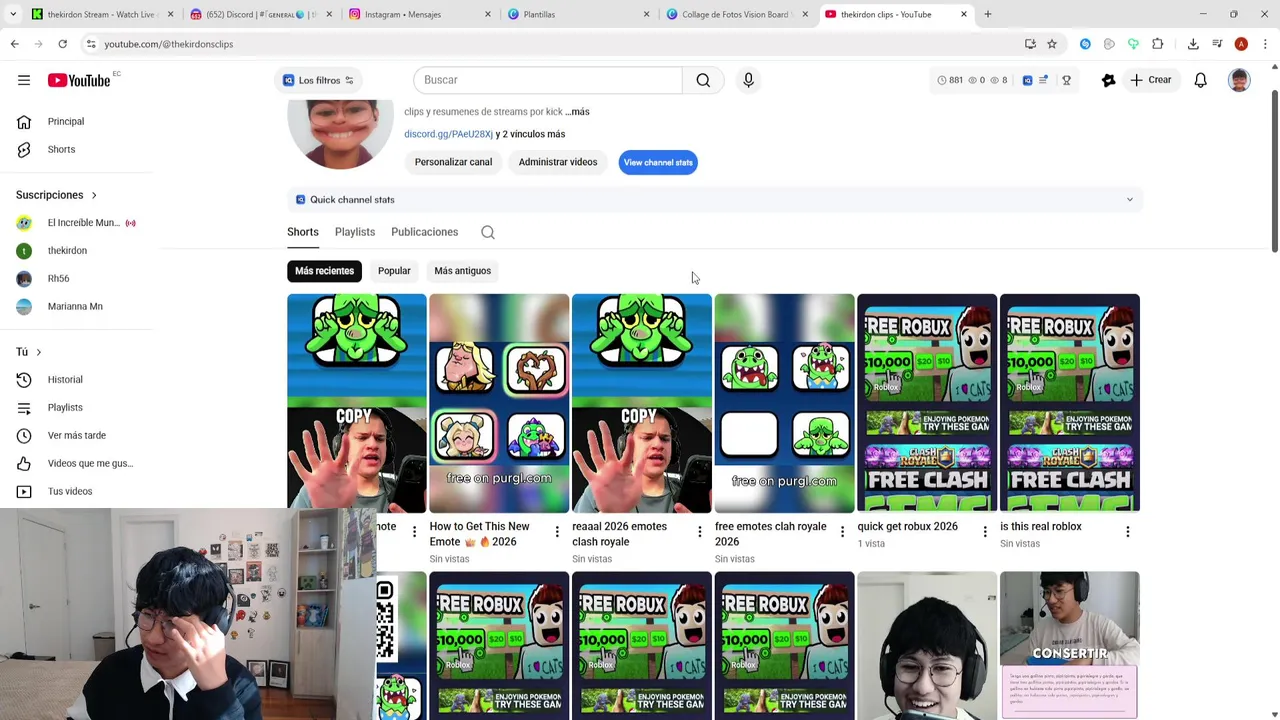
Task: Click the magnifier search button
Action: pyautogui.click(x=703, y=80)
